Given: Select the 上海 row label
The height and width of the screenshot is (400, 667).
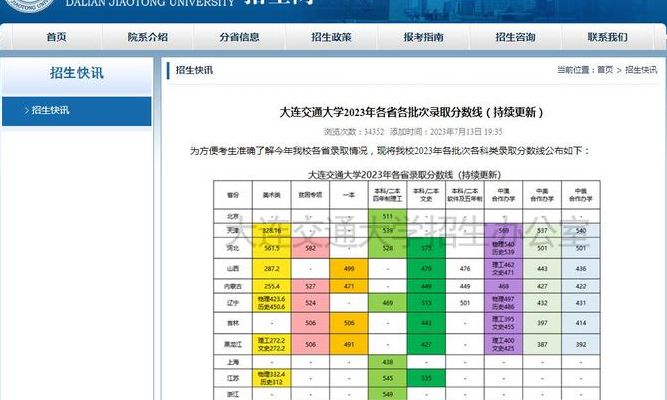Looking at the screenshot, I should tap(233, 362).
